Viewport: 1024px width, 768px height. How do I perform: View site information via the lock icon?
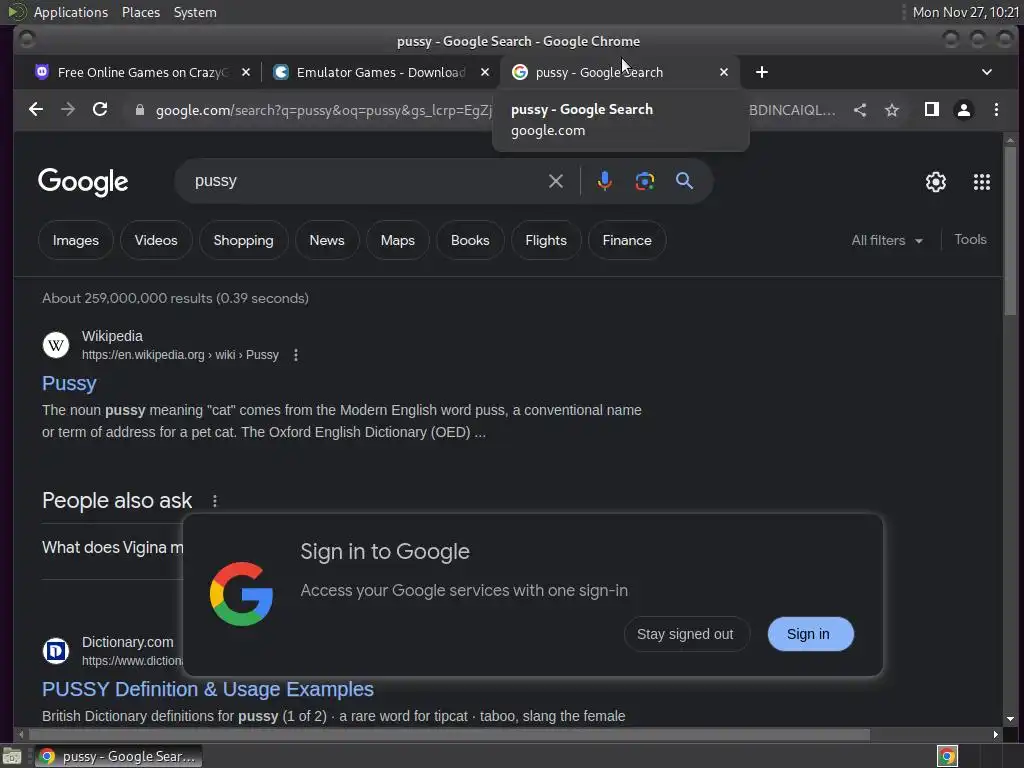[140, 110]
